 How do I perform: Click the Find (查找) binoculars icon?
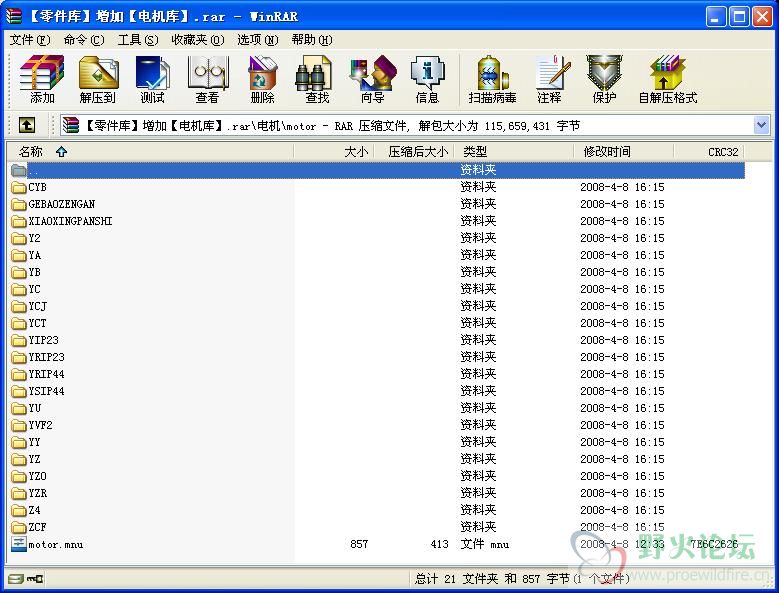(317, 79)
